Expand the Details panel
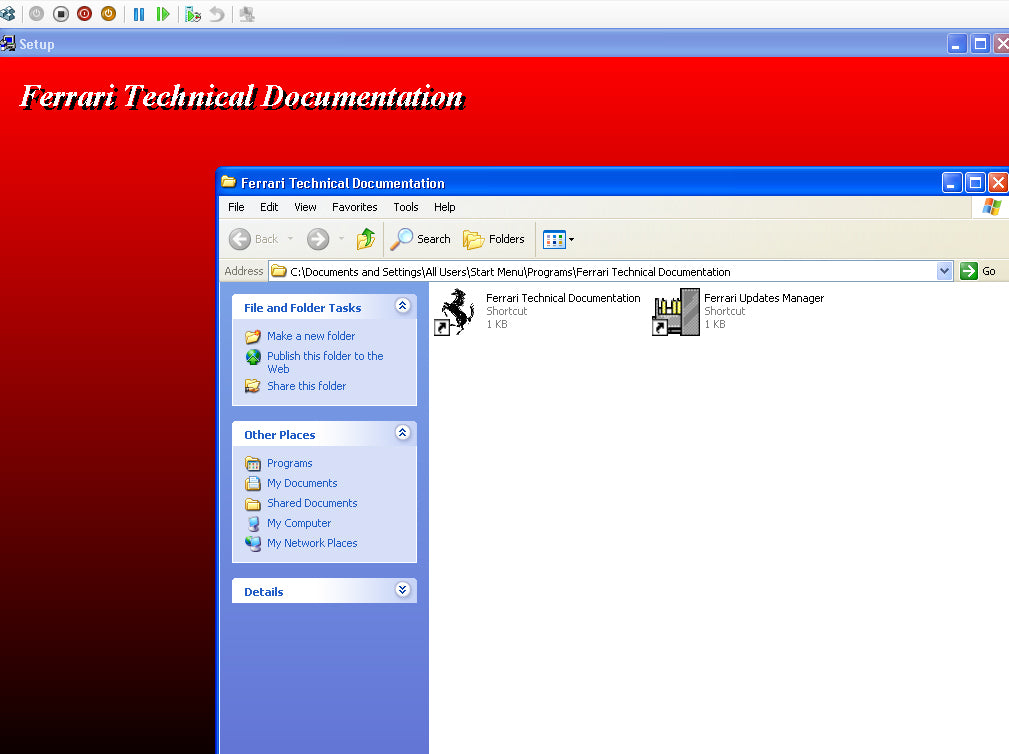This screenshot has width=1009, height=754. (x=402, y=590)
